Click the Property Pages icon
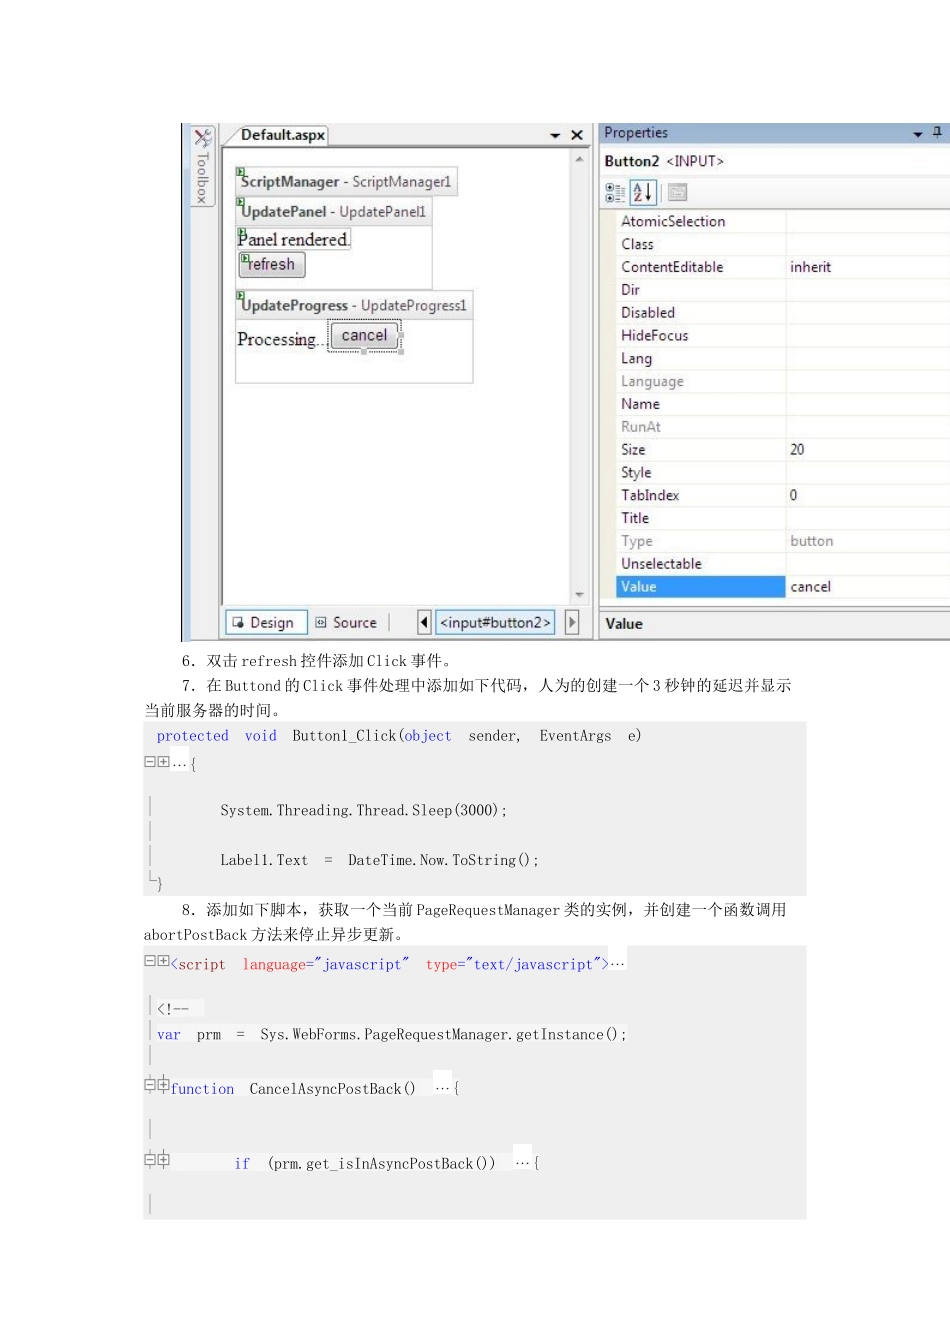This screenshot has width=950, height=1344. pos(677,192)
